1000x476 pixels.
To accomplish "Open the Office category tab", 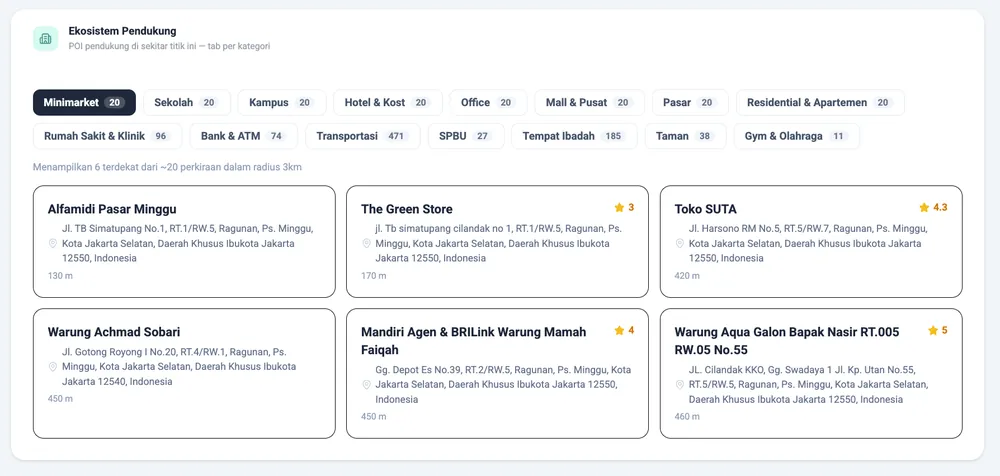I will (x=489, y=102).
